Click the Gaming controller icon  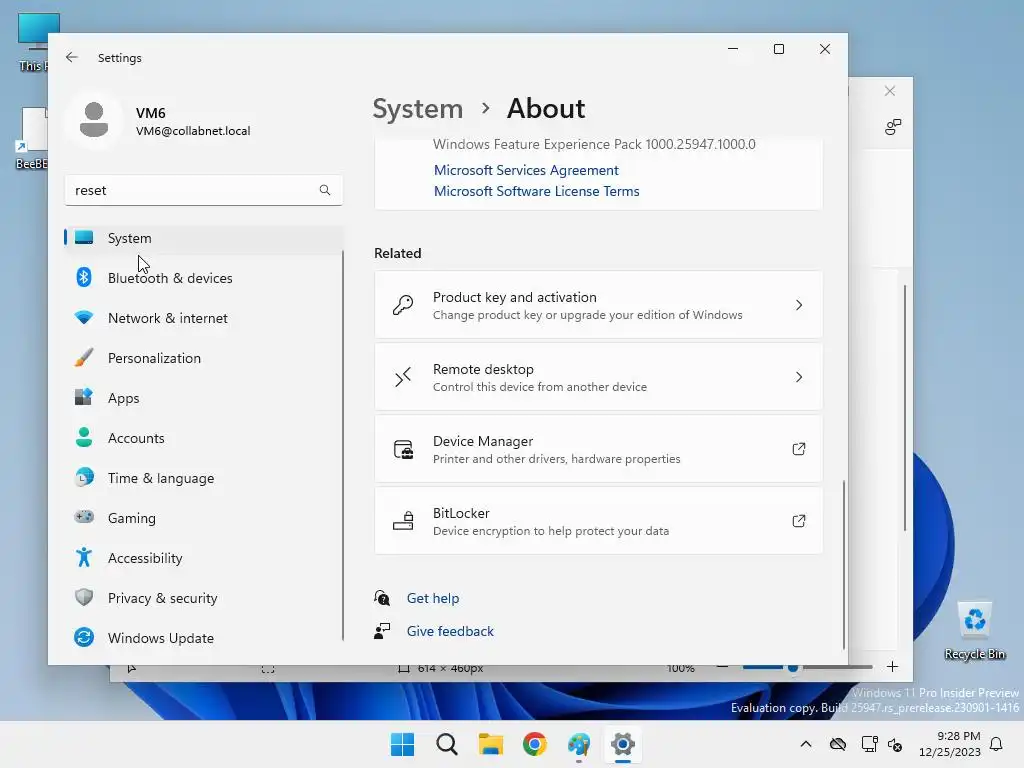(x=84, y=517)
